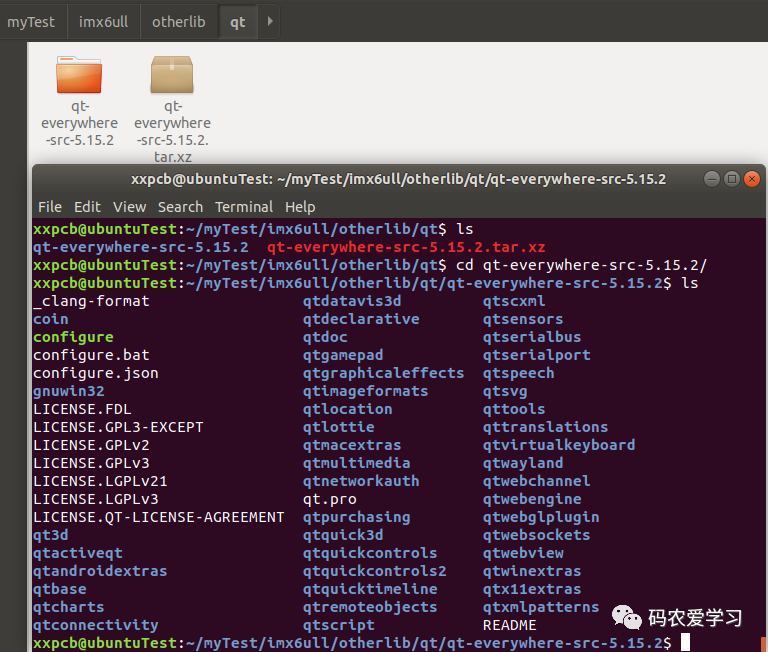Screen dimensions: 768x652
Task: Click the terminal title bar text
Action: pos(398,179)
